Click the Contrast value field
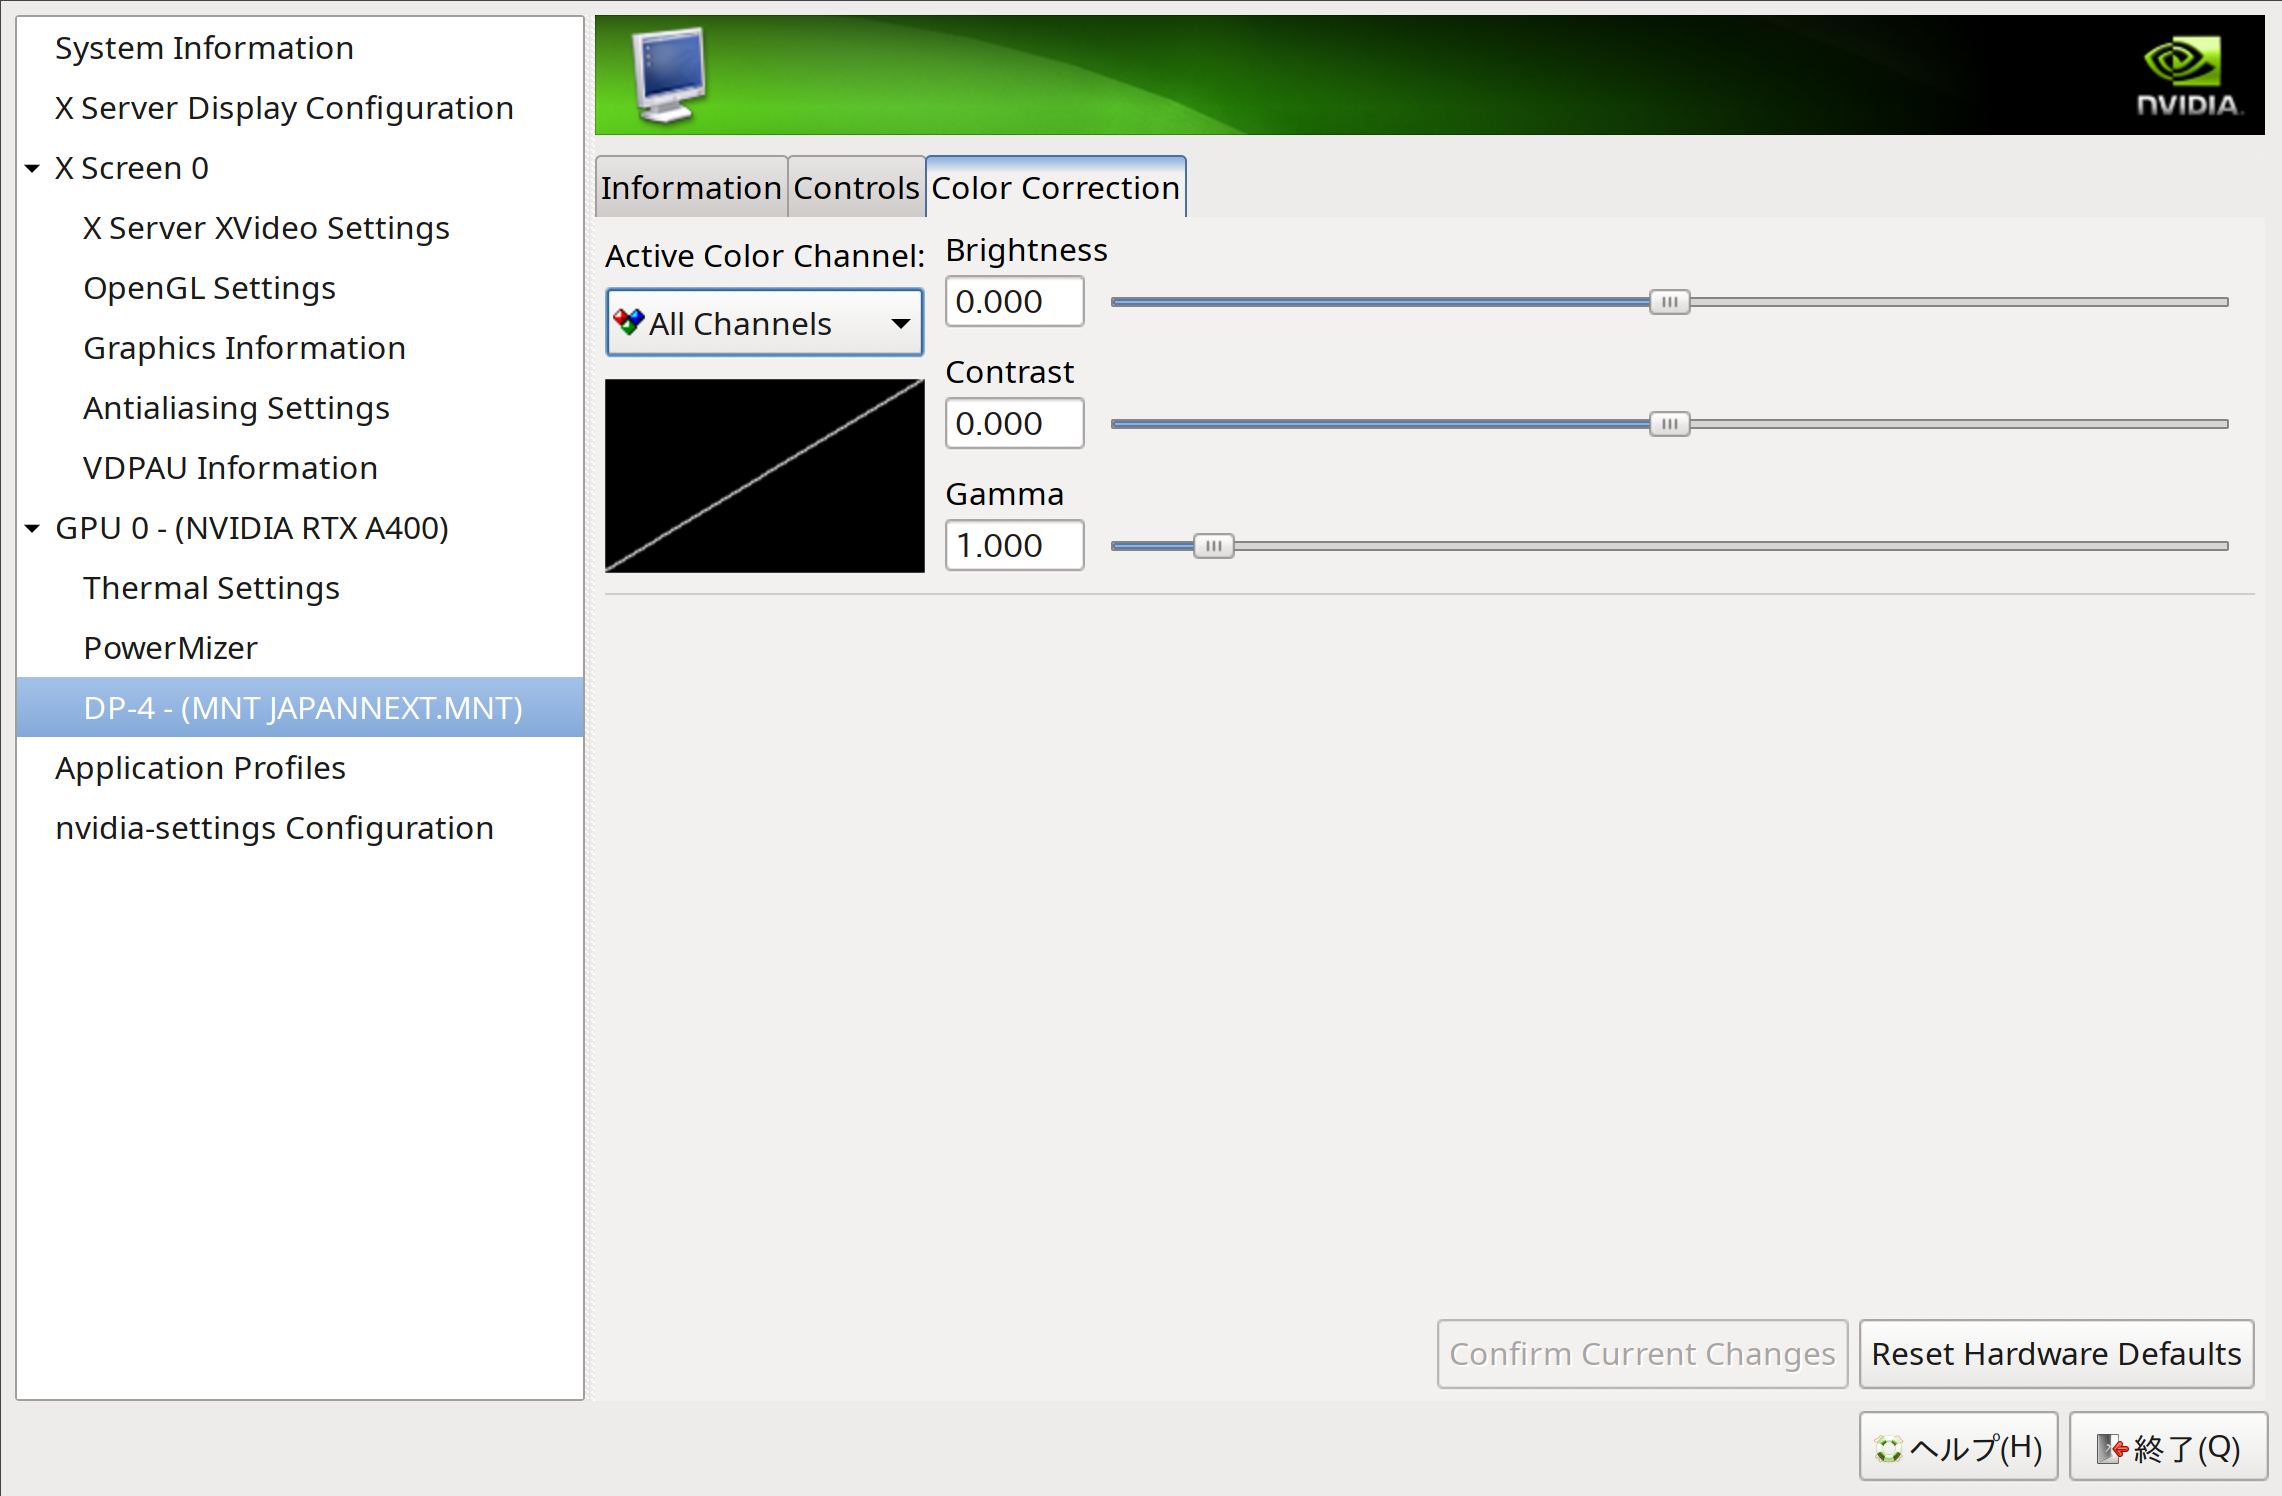The image size is (2282, 1496). [x=1014, y=423]
